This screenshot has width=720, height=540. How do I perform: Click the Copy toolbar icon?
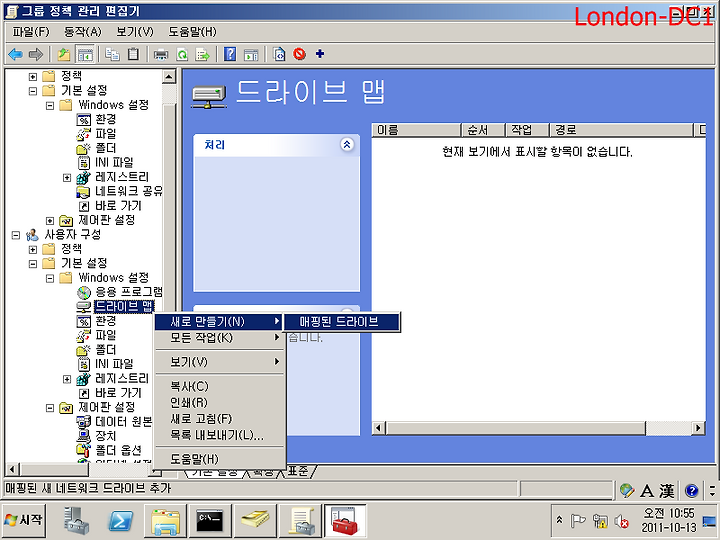tap(112, 55)
